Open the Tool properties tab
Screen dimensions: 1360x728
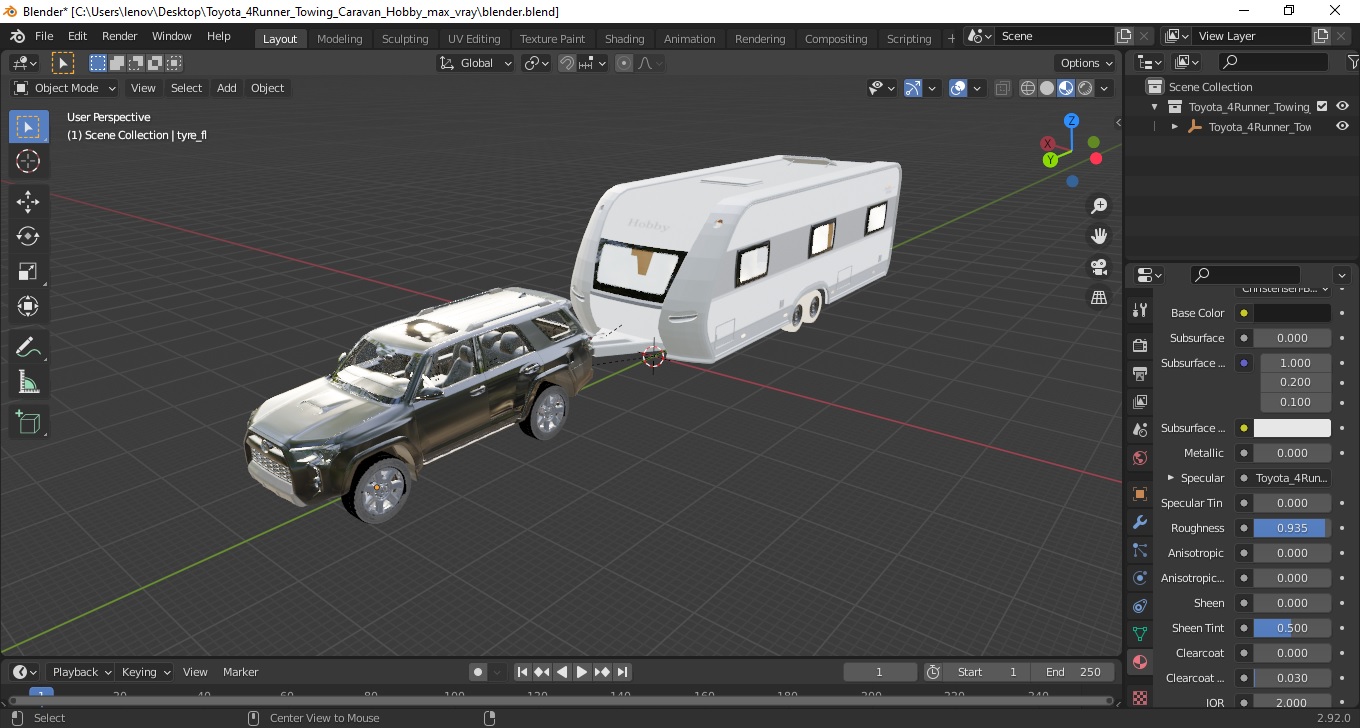(x=1139, y=310)
